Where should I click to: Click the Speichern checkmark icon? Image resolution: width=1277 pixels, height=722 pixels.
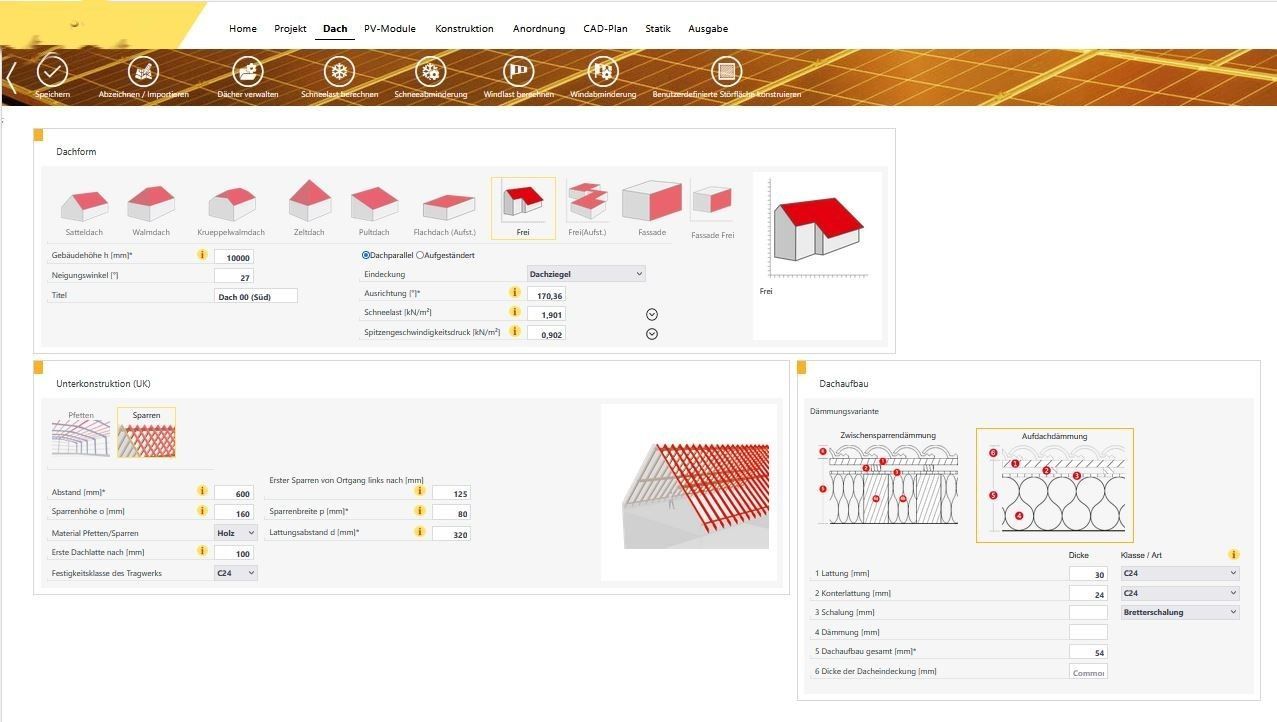coord(52,71)
